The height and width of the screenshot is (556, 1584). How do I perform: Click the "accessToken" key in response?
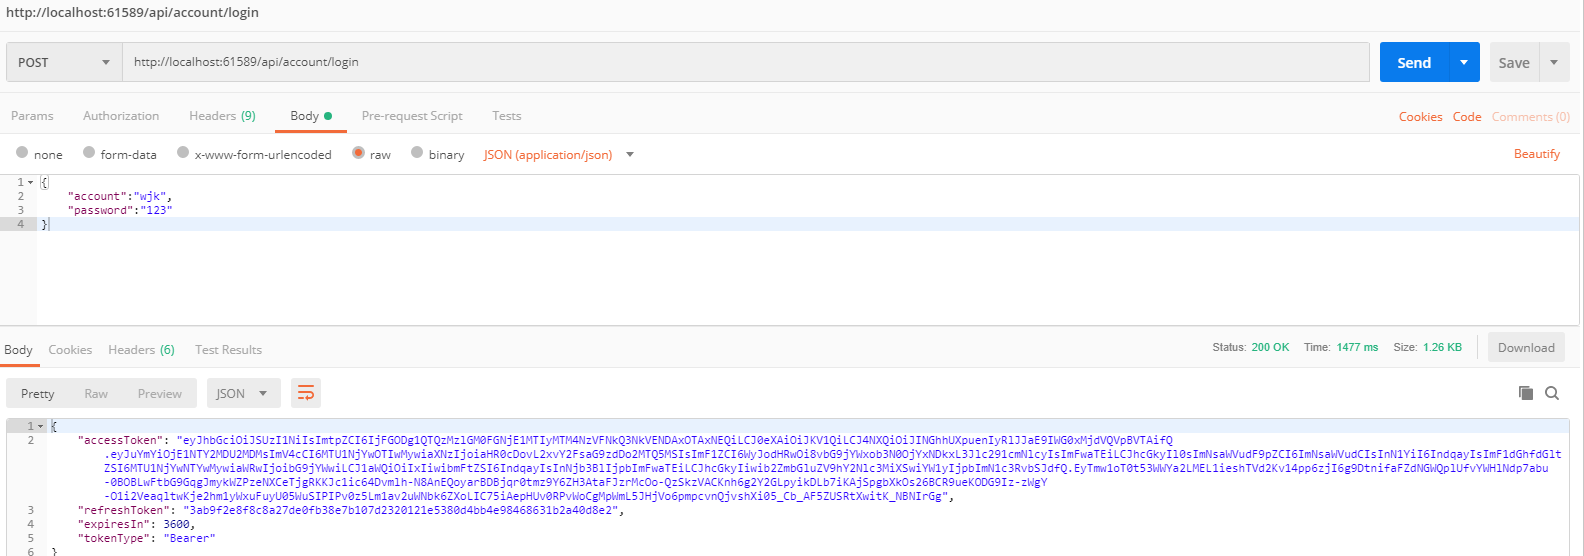click(120, 440)
